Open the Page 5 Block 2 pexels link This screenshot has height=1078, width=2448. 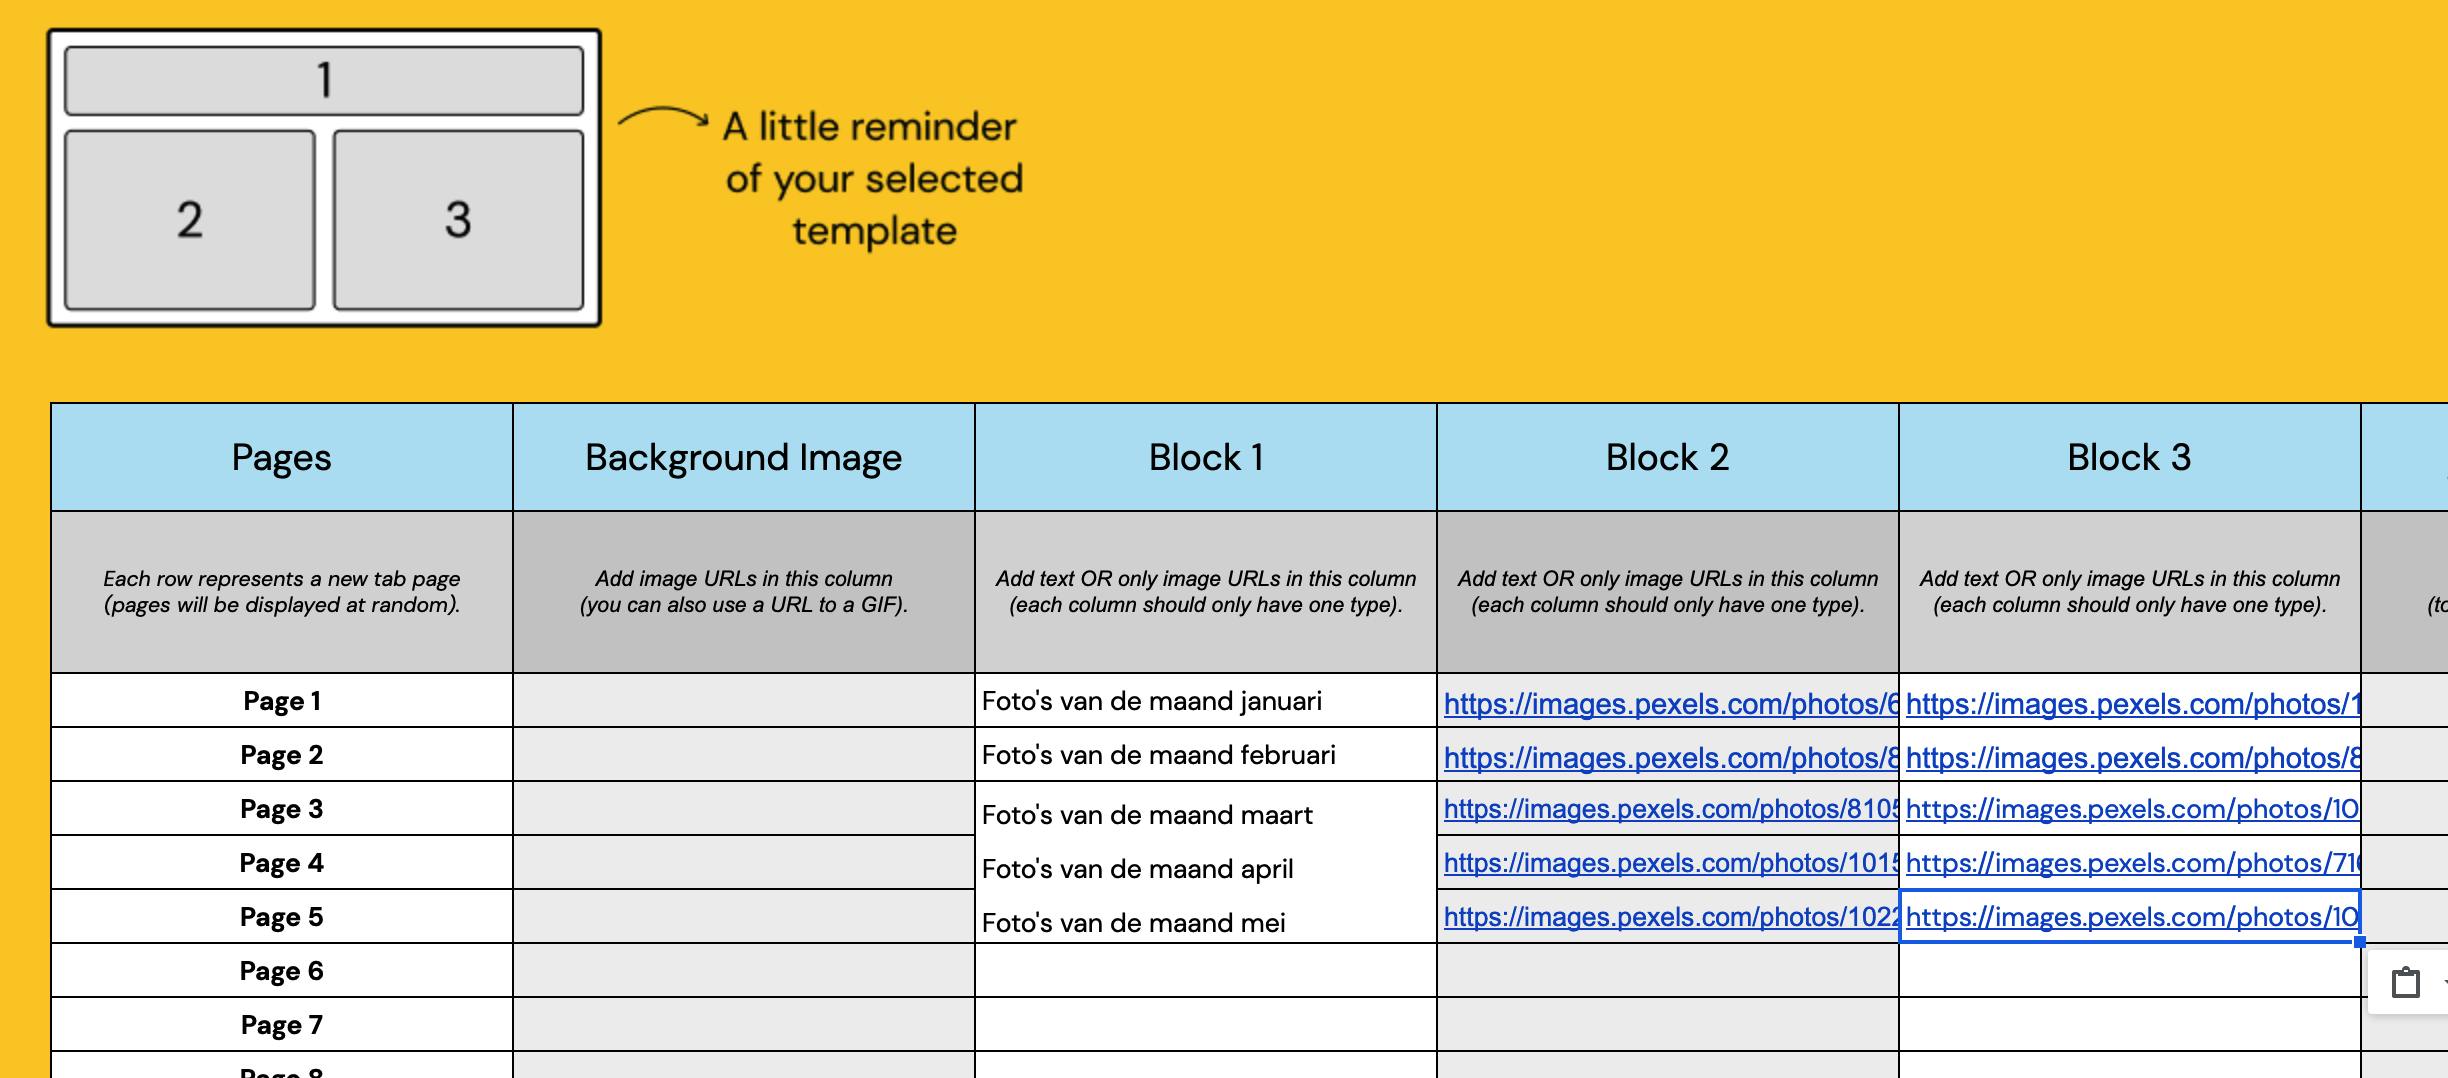pos(1668,918)
